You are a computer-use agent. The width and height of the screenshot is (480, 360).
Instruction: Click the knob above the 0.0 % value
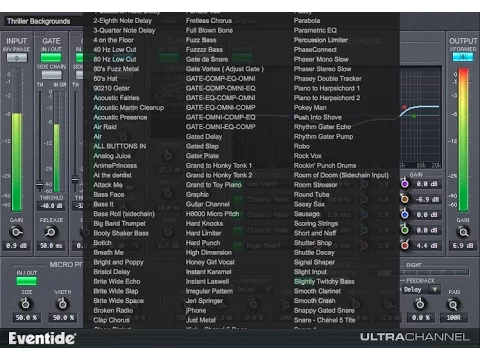420,304
